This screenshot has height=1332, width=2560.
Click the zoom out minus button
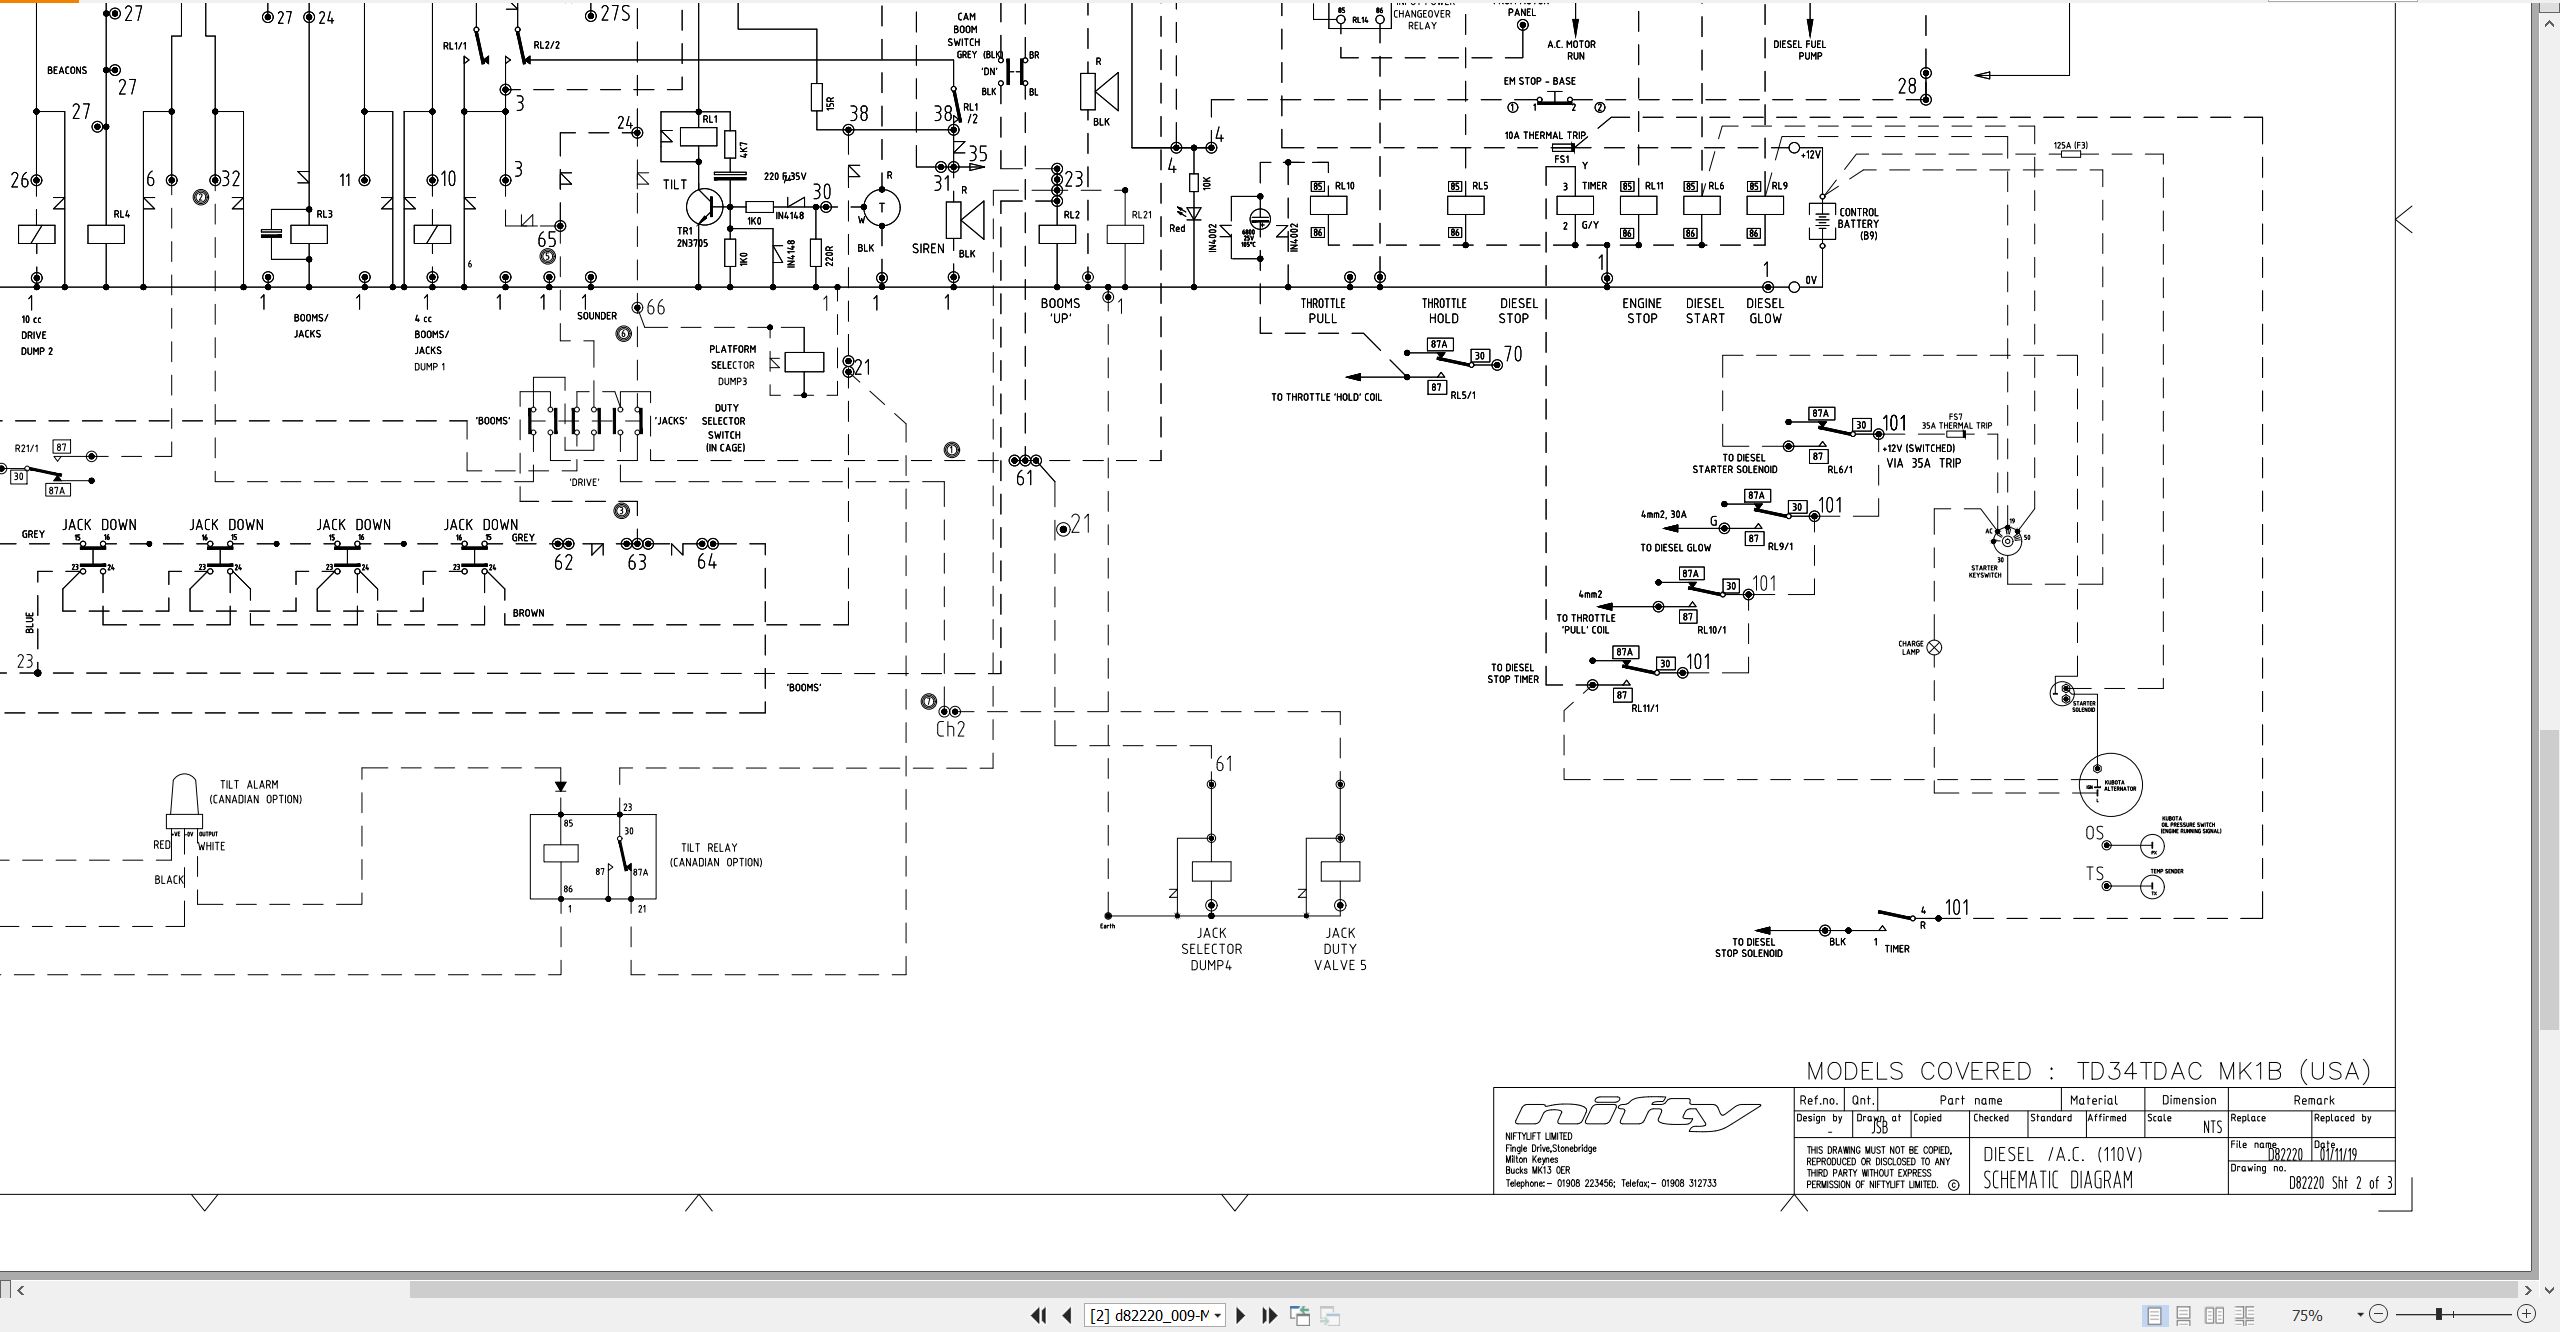pyautogui.click(x=2379, y=1314)
